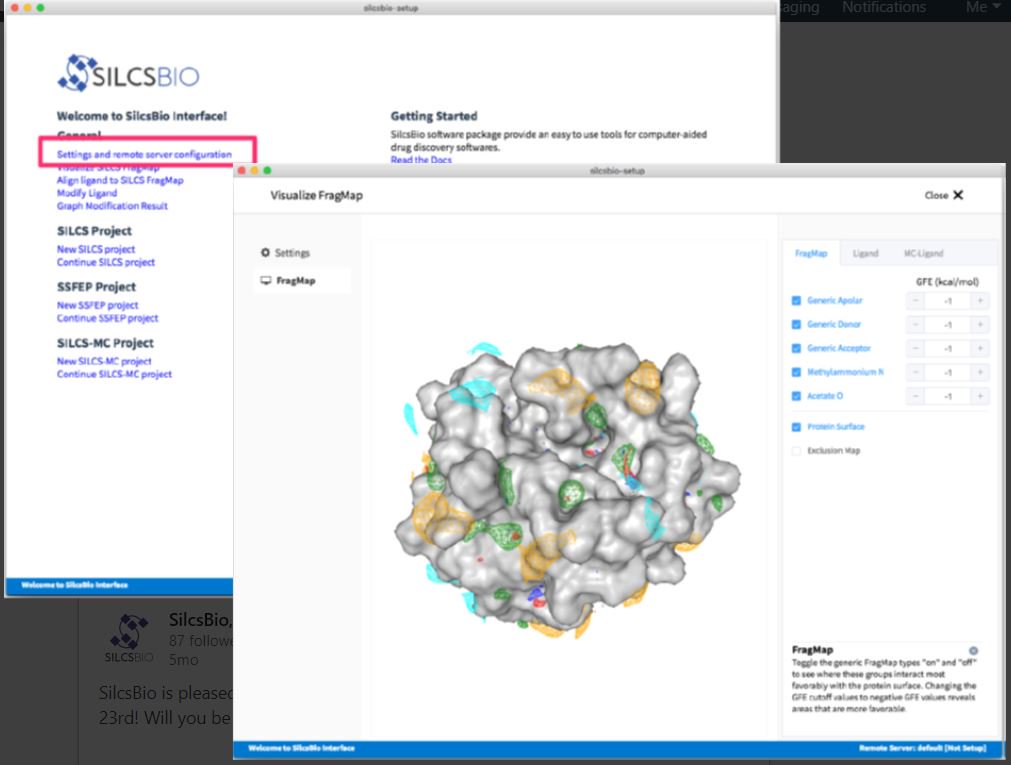Click Generic Donor GFE value field

pos(947,324)
